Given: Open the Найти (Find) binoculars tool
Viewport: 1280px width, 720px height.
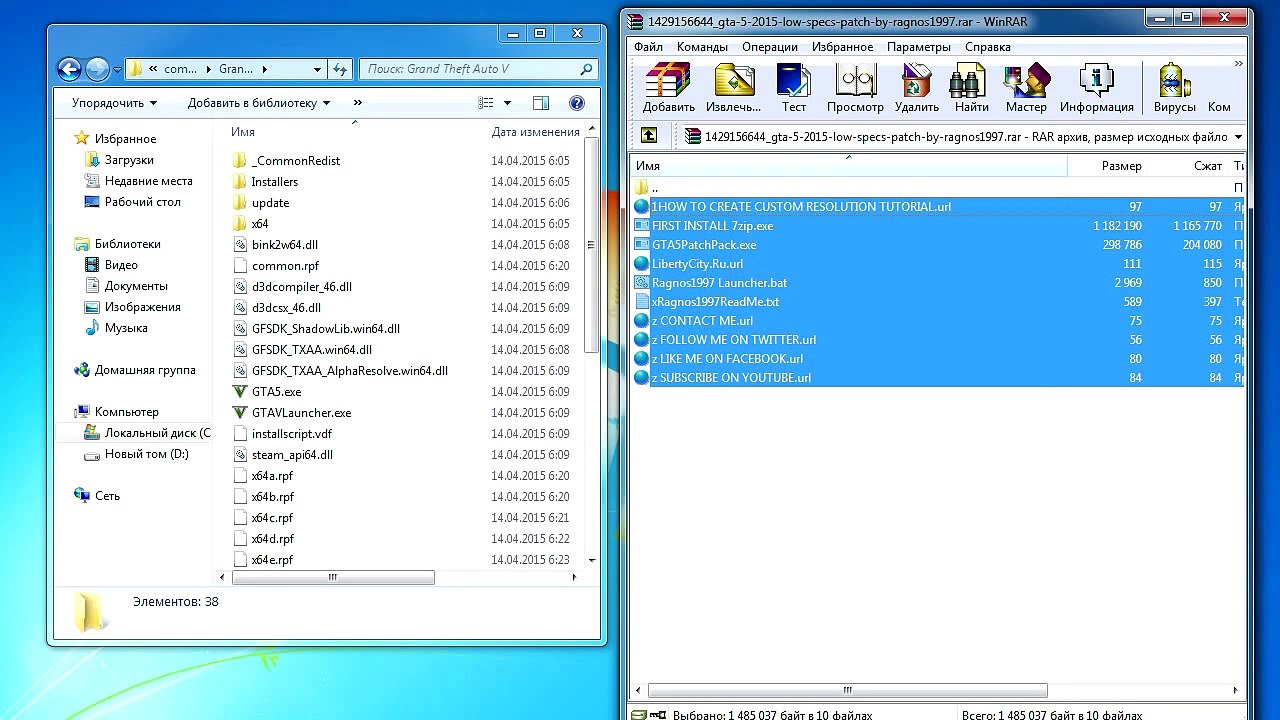Looking at the screenshot, I should (971, 88).
